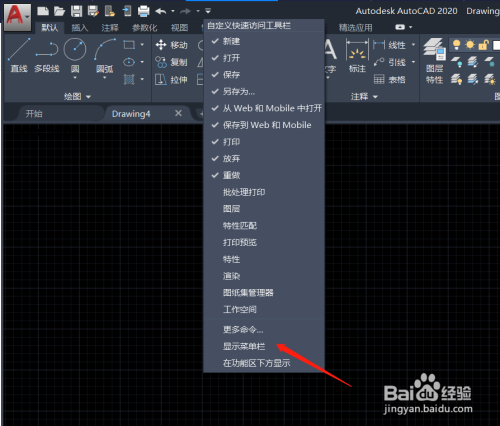Expand the 绘图 draw panel

pyautogui.click(x=77, y=97)
